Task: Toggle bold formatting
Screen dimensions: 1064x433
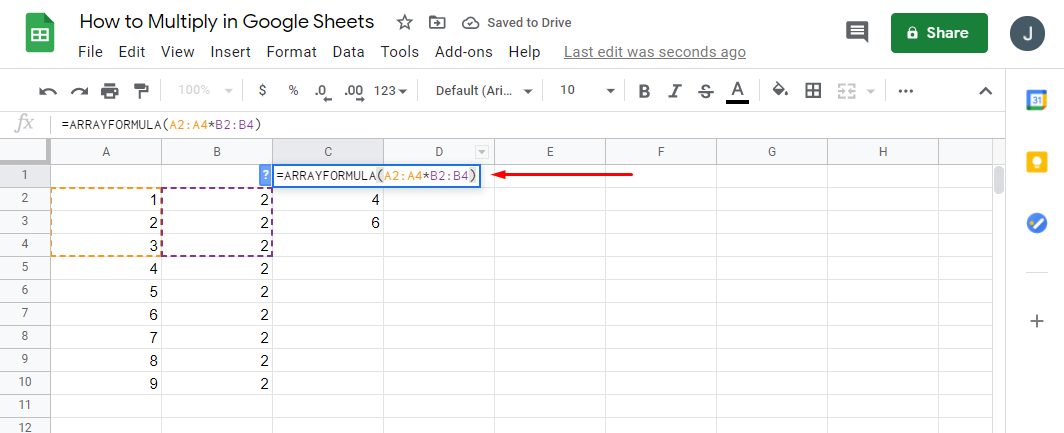Action: [644, 91]
